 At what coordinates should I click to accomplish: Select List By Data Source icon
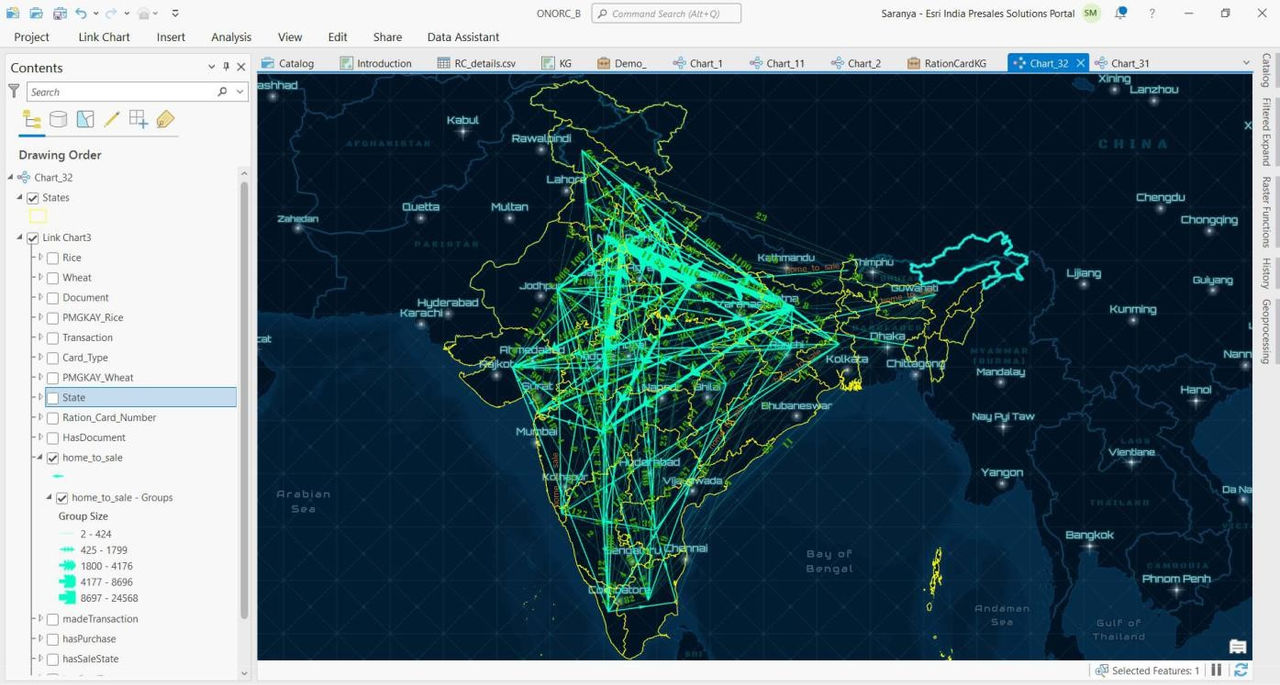pos(59,120)
